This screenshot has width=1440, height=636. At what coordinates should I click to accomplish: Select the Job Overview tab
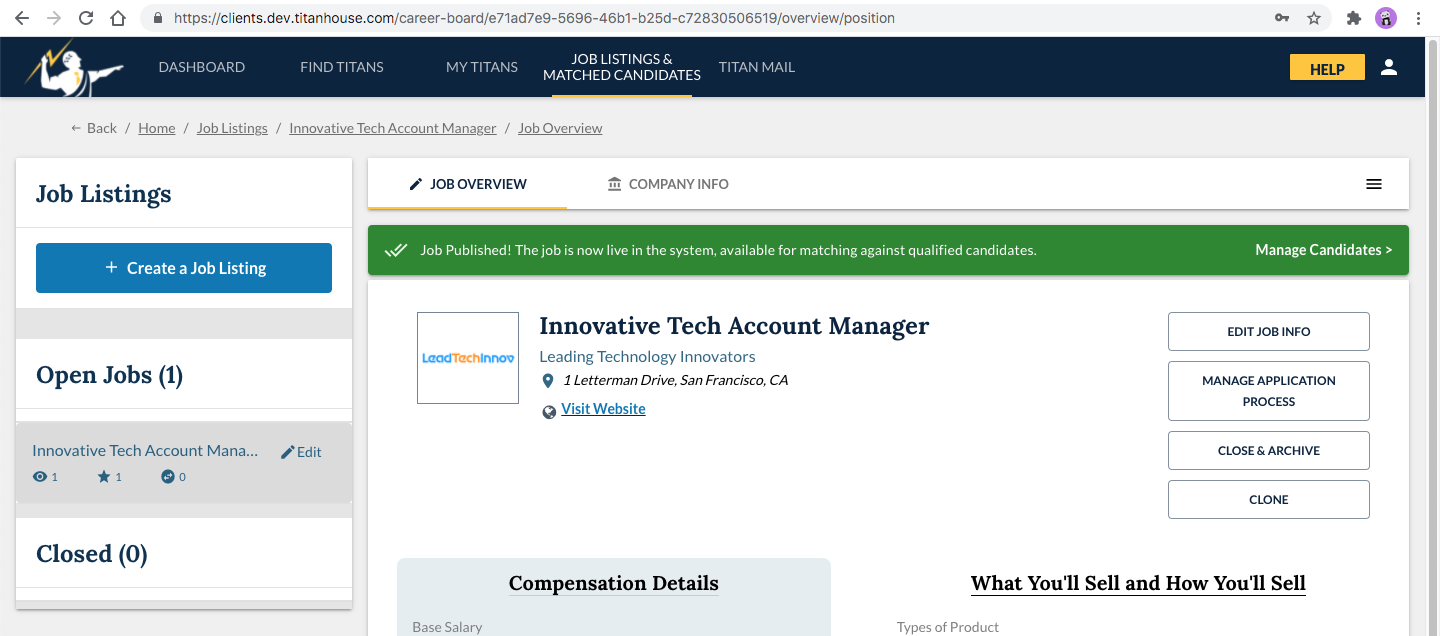467,184
